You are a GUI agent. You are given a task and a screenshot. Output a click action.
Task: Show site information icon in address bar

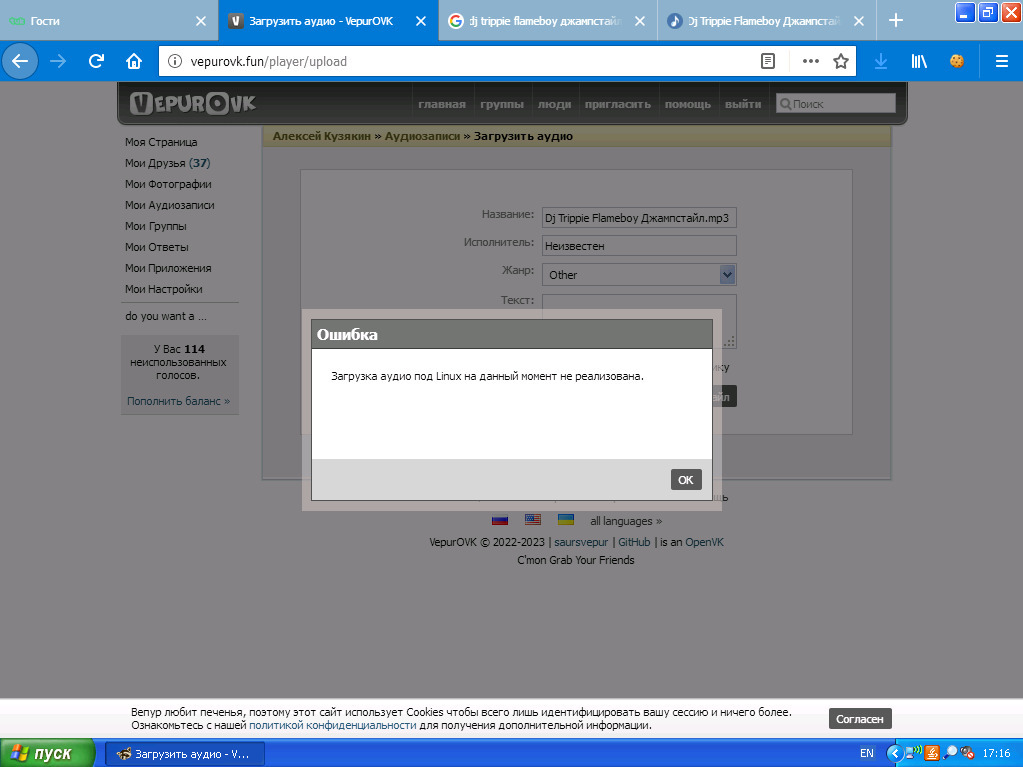[x=175, y=61]
